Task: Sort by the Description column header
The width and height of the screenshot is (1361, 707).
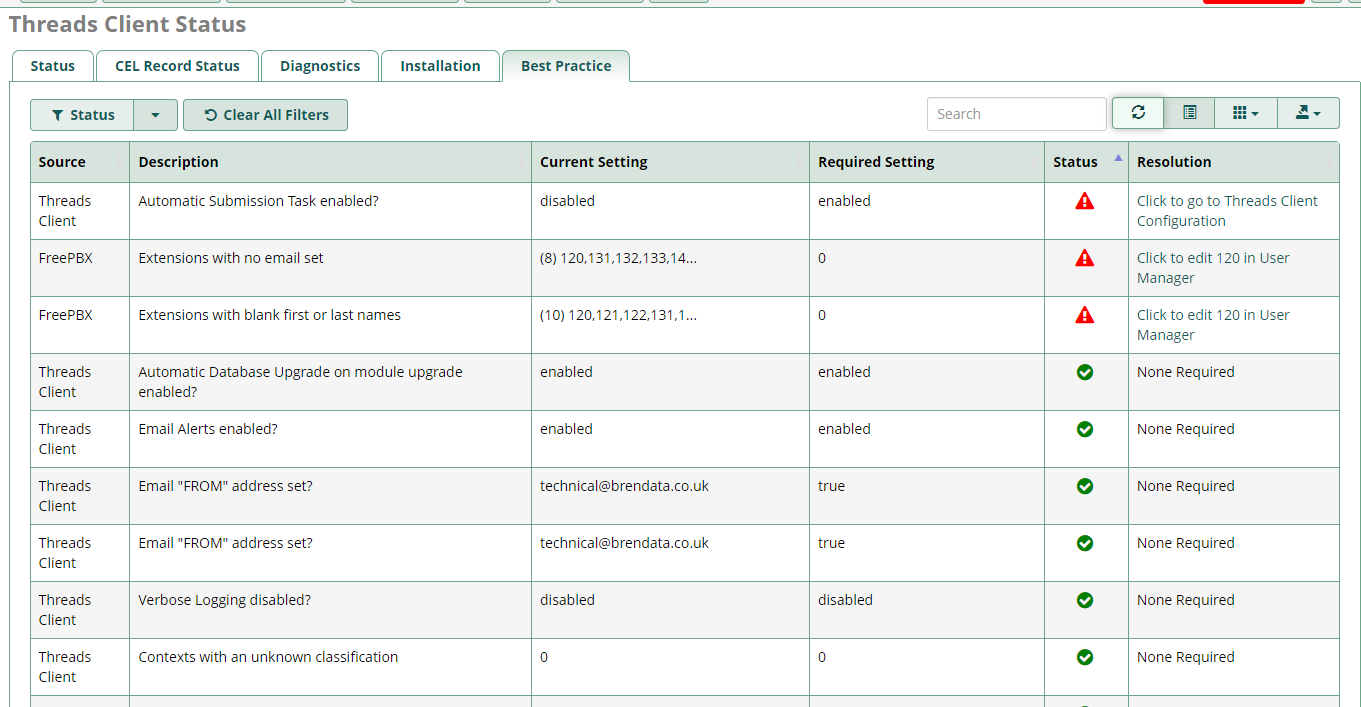Action: click(330, 162)
